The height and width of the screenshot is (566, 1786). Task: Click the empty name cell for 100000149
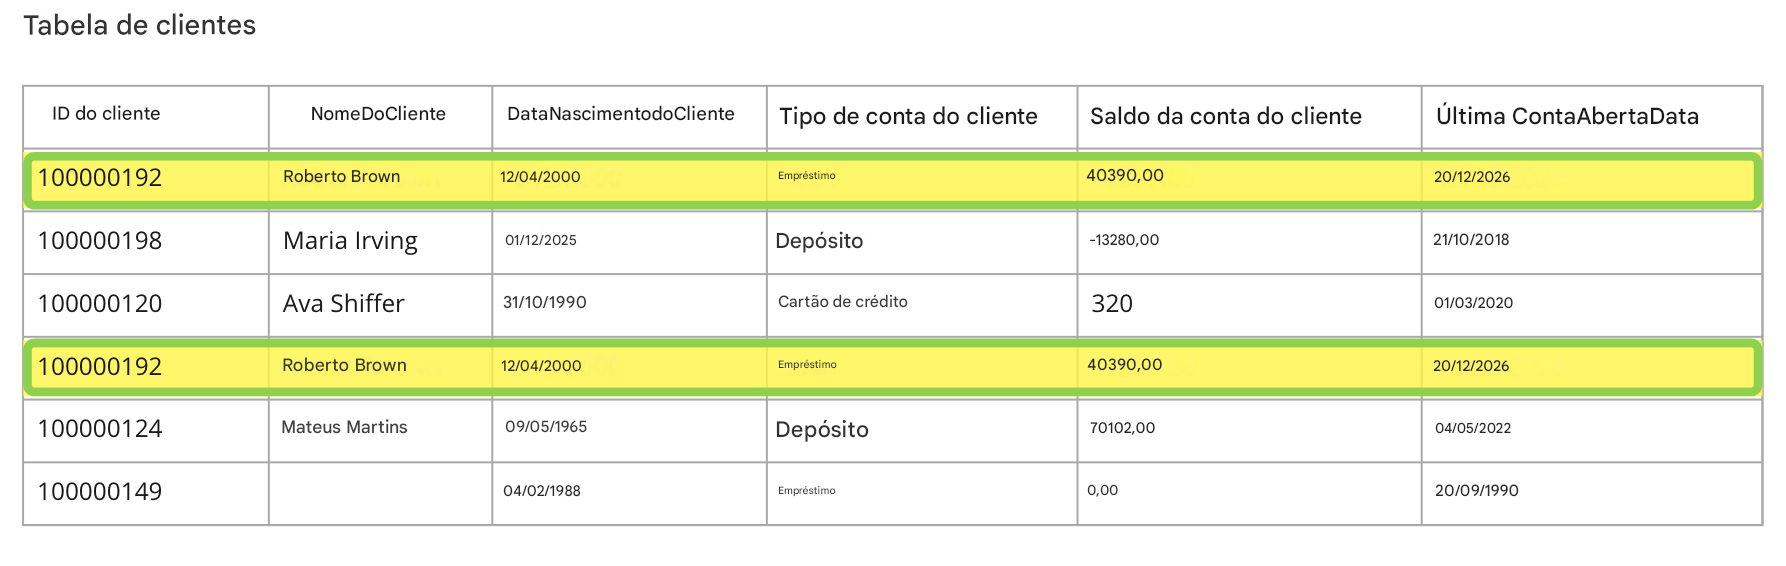[x=380, y=492]
